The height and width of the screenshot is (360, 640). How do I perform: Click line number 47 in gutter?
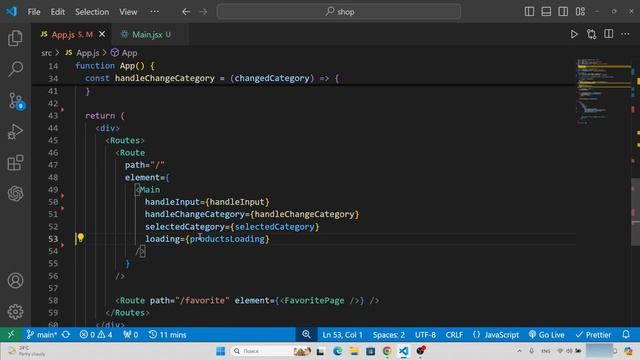[x=53, y=165]
